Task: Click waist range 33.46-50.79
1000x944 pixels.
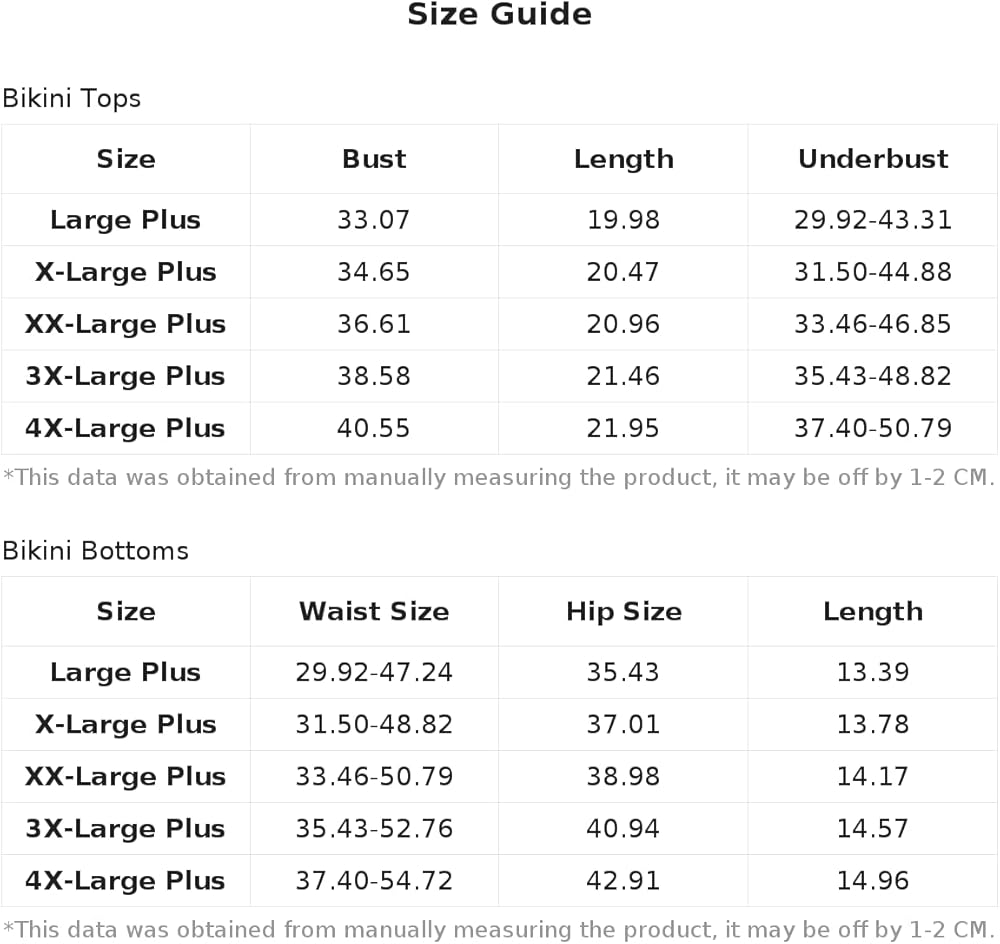Action: 374,776
